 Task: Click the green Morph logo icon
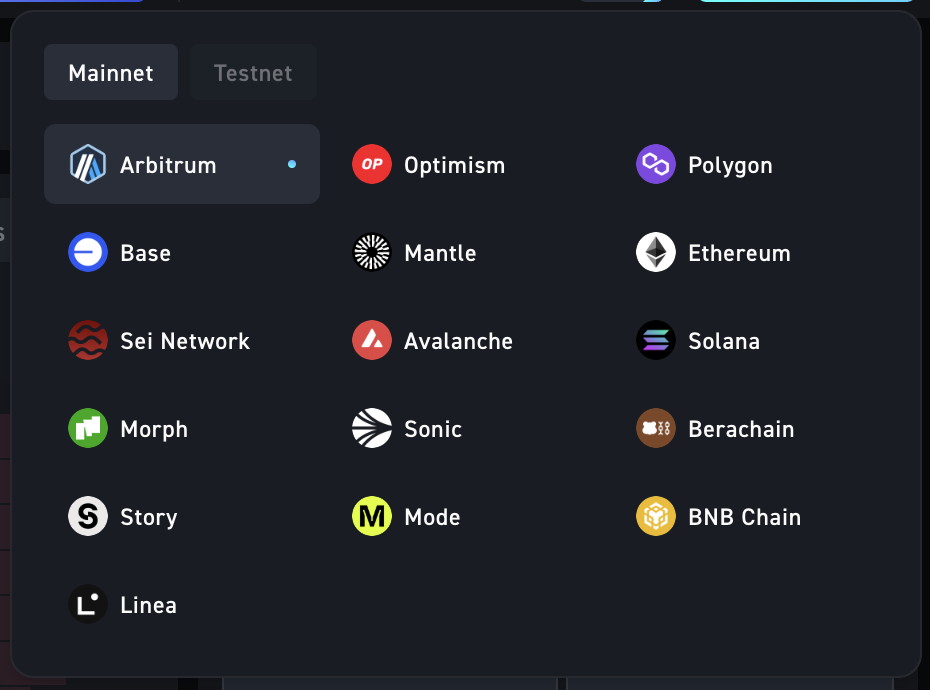88,429
